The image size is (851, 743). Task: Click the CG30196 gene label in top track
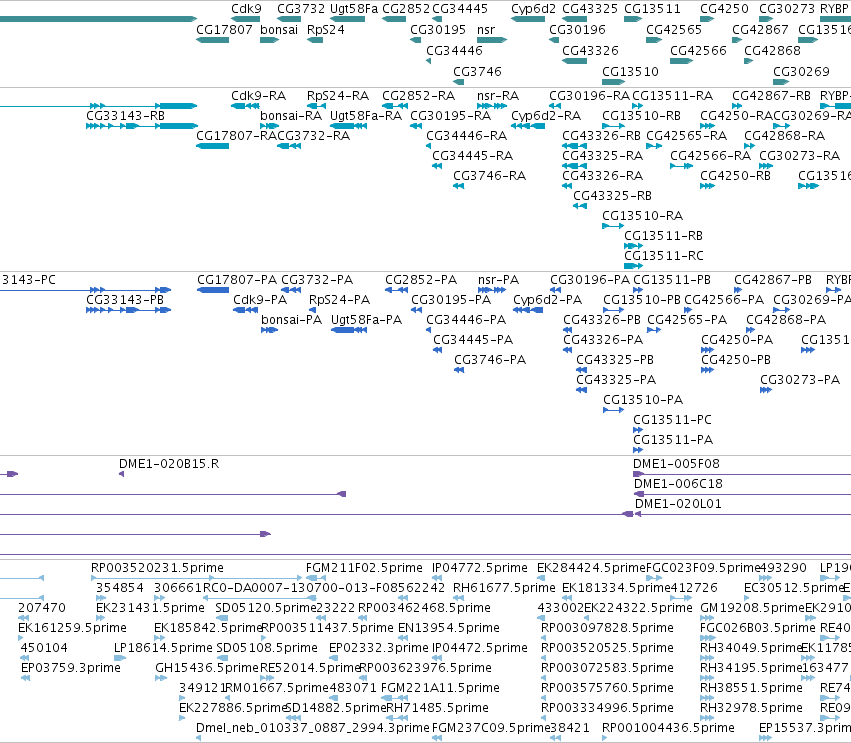point(577,30)
